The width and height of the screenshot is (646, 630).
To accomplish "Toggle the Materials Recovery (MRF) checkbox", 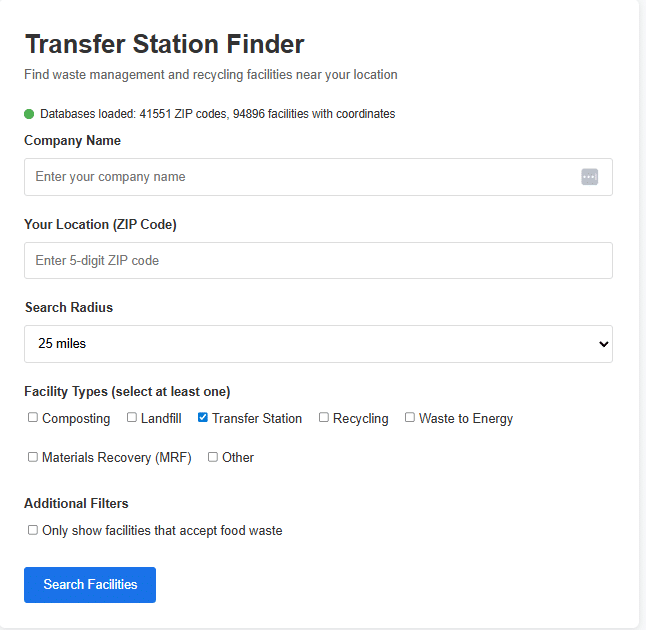I will click(33, 457).
